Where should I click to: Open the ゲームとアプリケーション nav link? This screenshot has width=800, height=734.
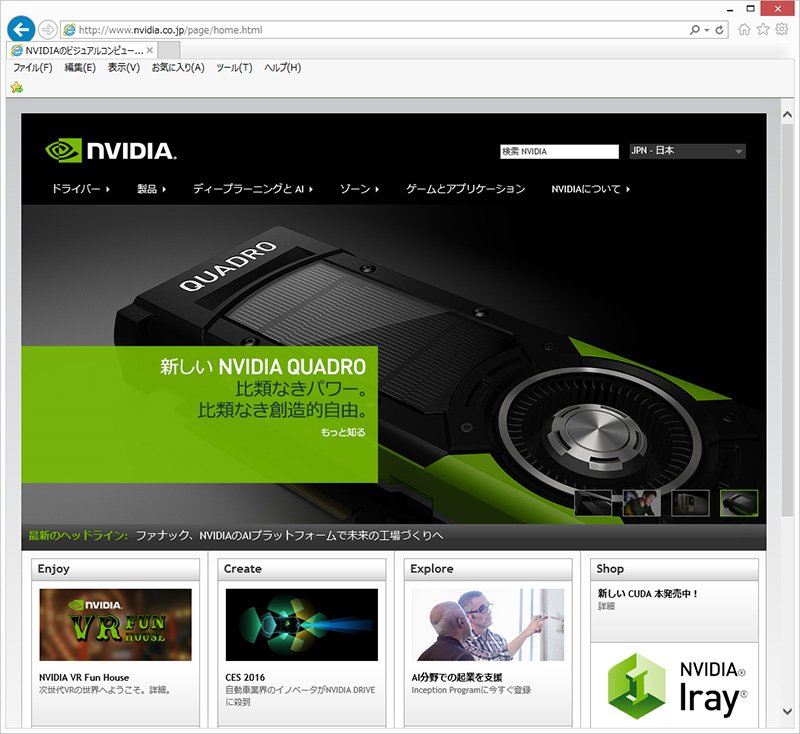pyautogui.click(x=465, y=189)
